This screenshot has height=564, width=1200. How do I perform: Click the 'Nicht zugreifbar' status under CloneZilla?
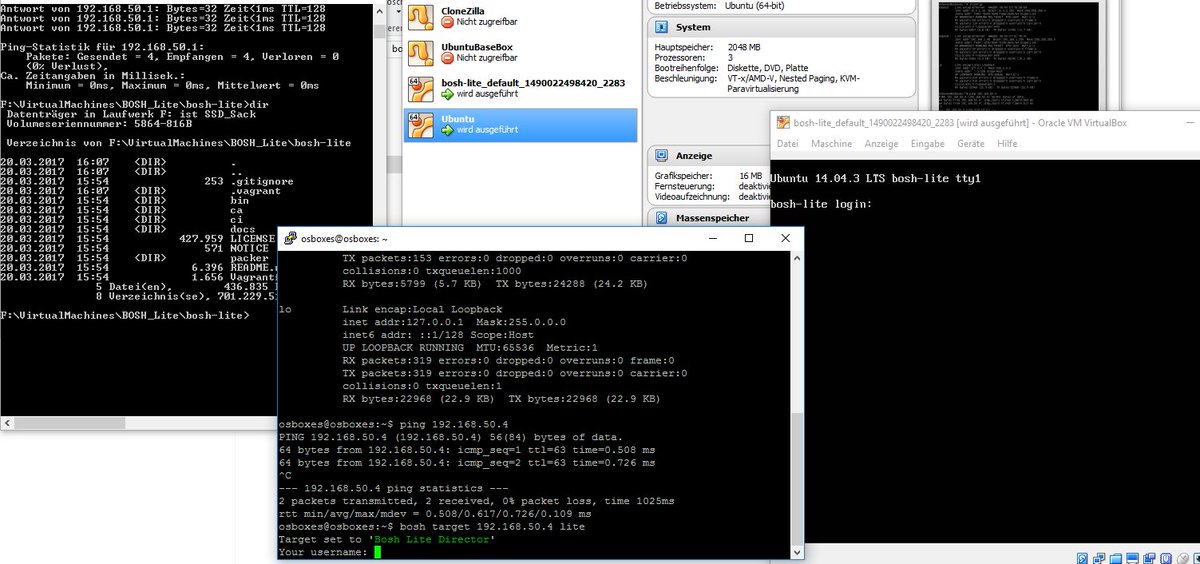(x=488, y=21)
